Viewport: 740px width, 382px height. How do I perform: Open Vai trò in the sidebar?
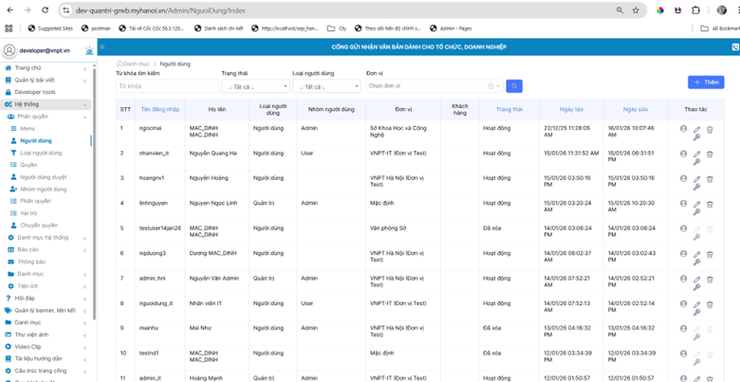point(28,213)
